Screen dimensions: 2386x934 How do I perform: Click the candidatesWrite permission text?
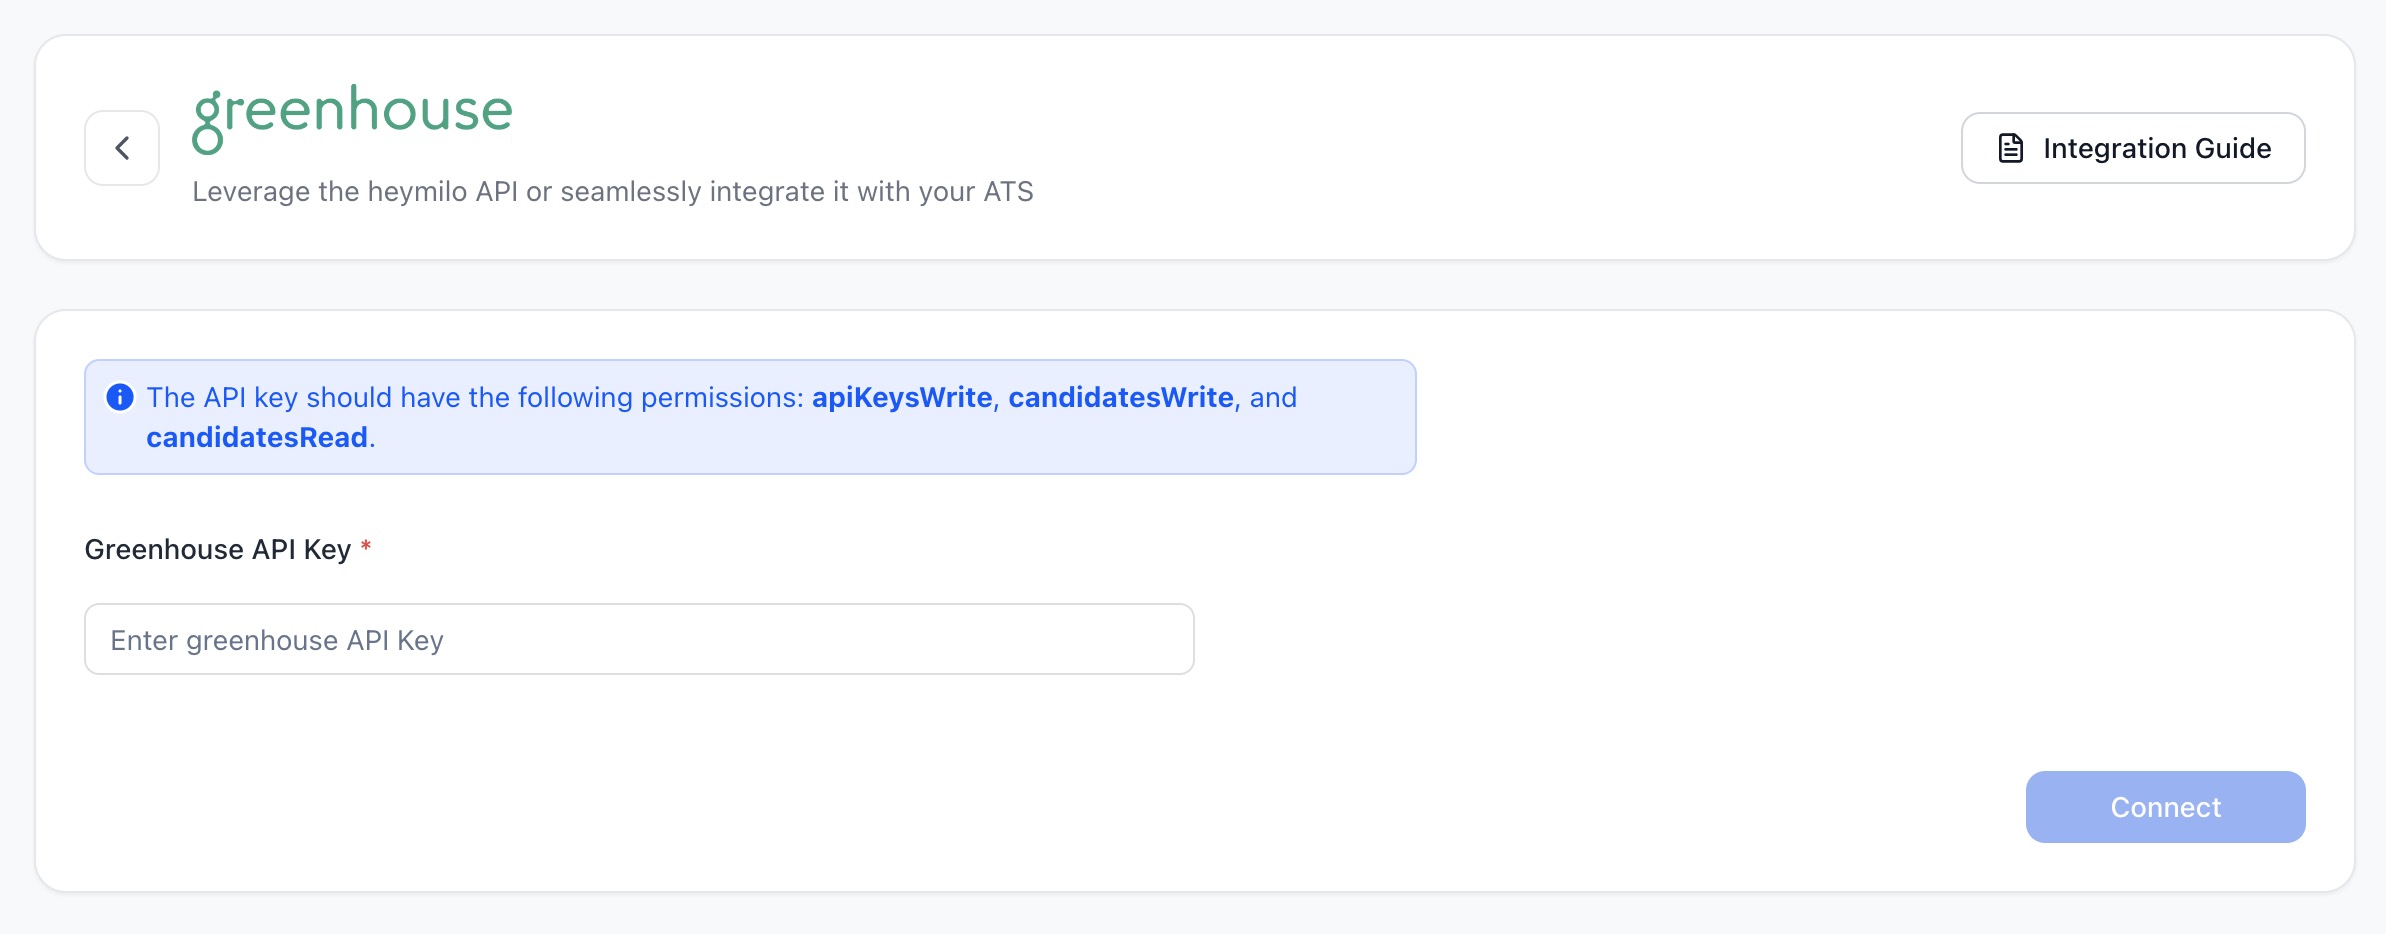(x=1121, y=397)
